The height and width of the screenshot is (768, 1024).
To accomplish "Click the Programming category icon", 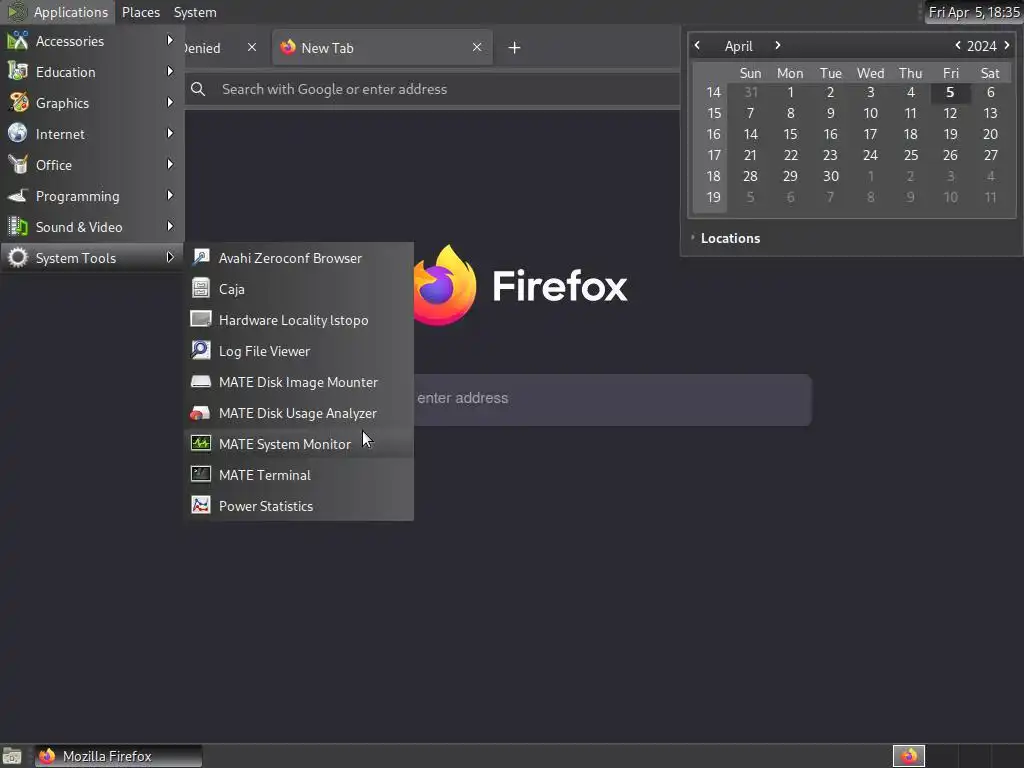I will [x=18, y=195].
